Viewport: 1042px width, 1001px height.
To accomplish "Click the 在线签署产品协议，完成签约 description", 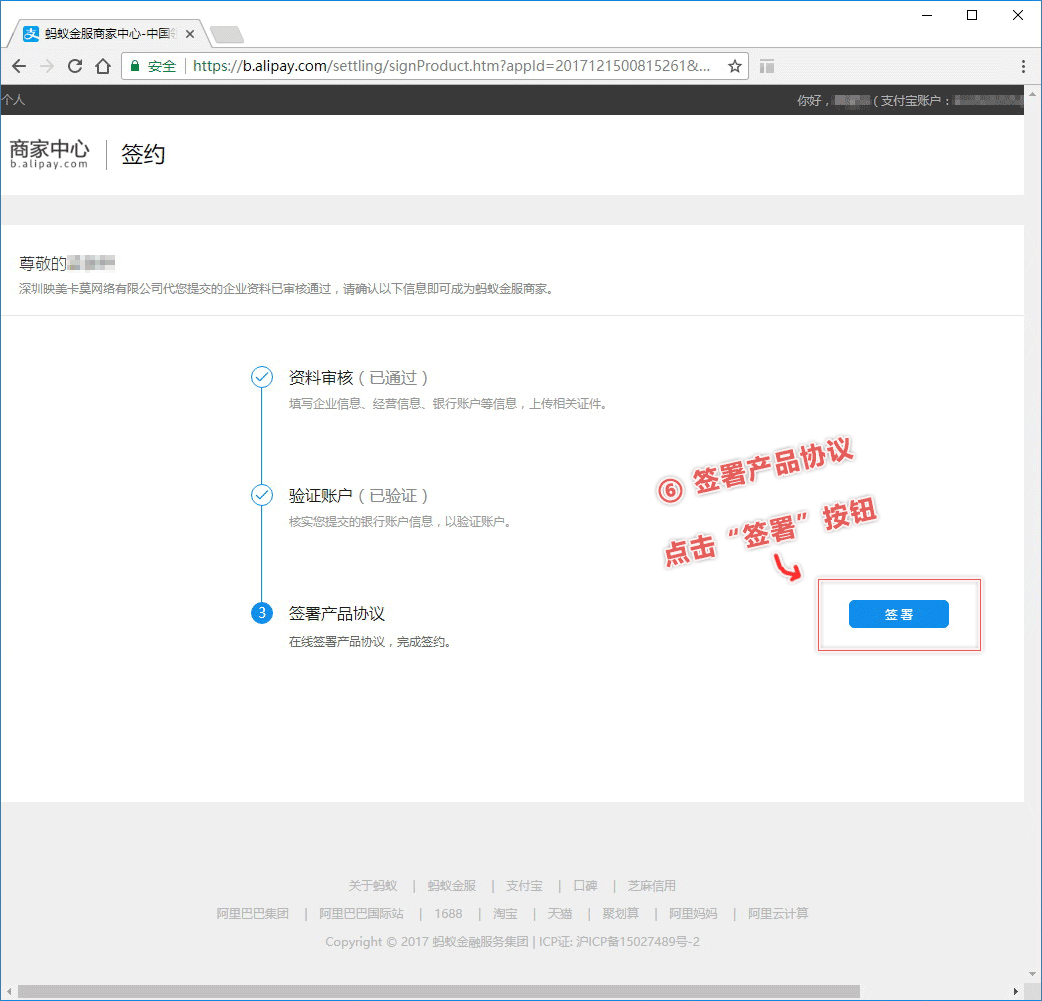I will tap(371, 641).
